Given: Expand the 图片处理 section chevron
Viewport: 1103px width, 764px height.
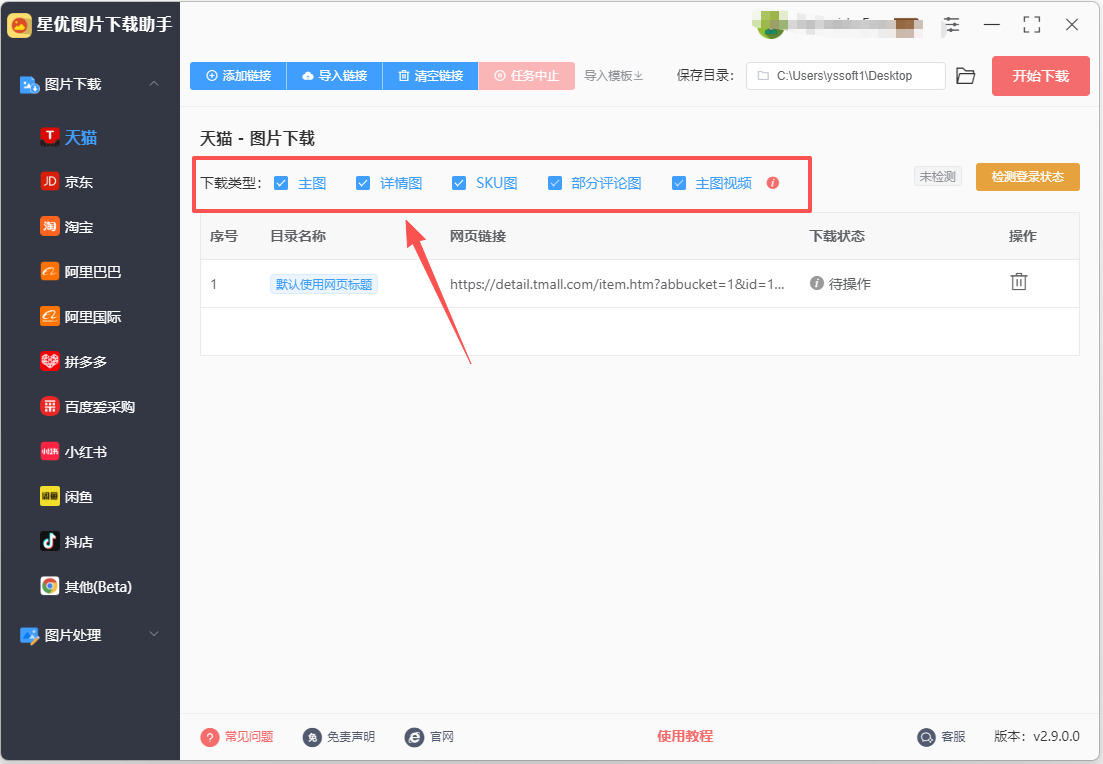Looking at the screenshot, I should (154, 634).
